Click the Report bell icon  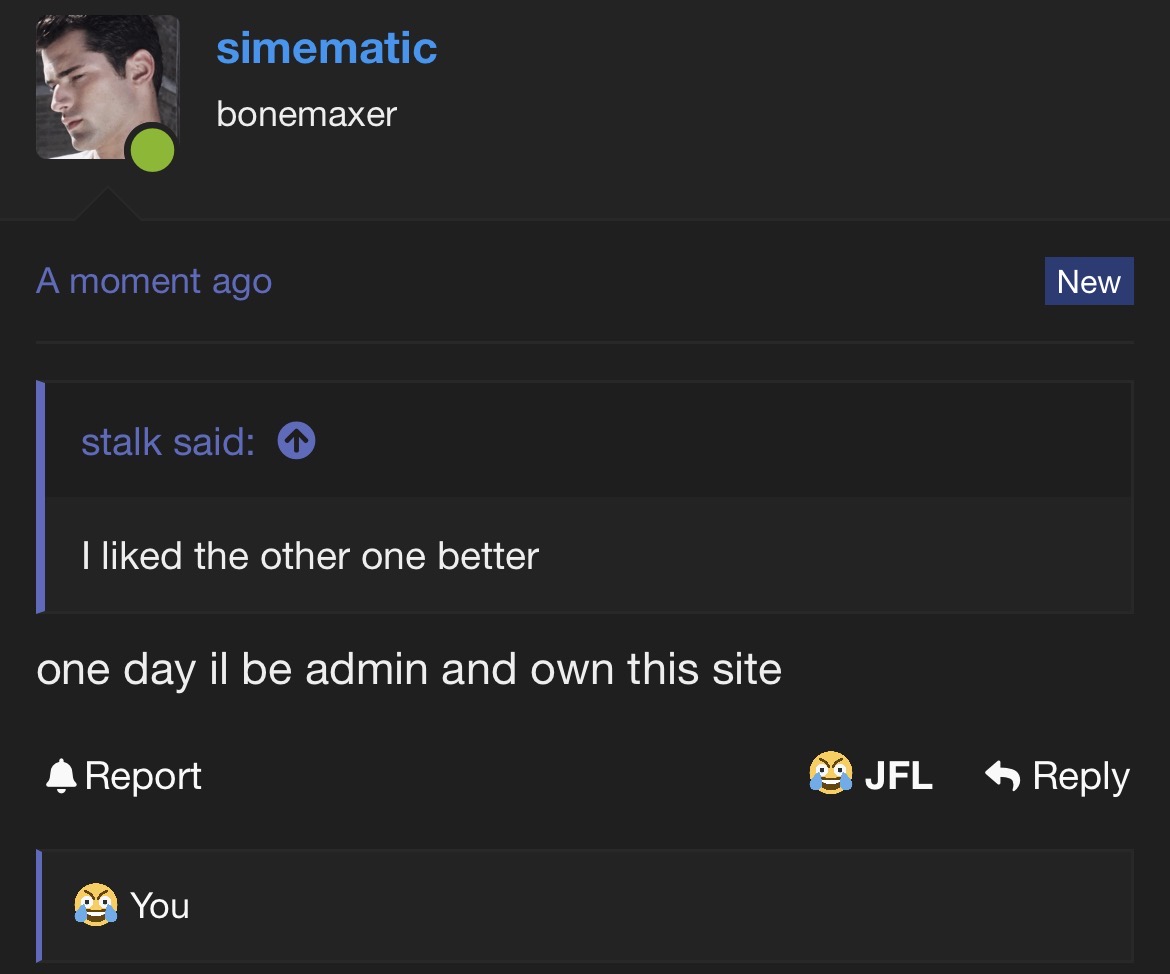tap(60, 775)
